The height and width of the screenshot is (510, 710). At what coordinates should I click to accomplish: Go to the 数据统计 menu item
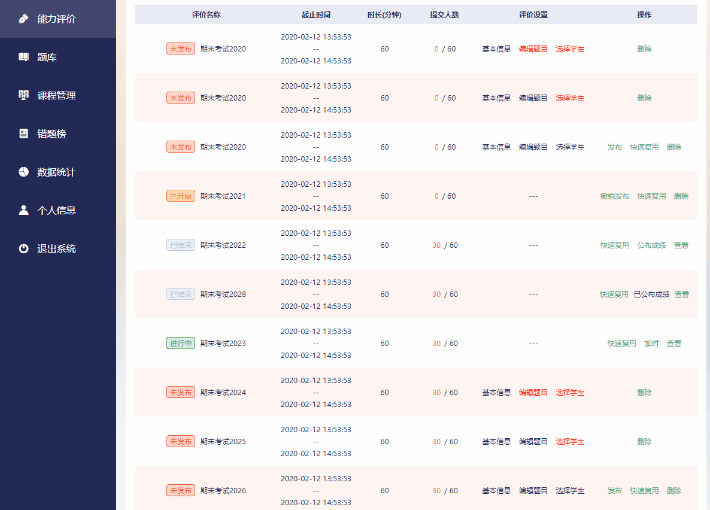58,172
